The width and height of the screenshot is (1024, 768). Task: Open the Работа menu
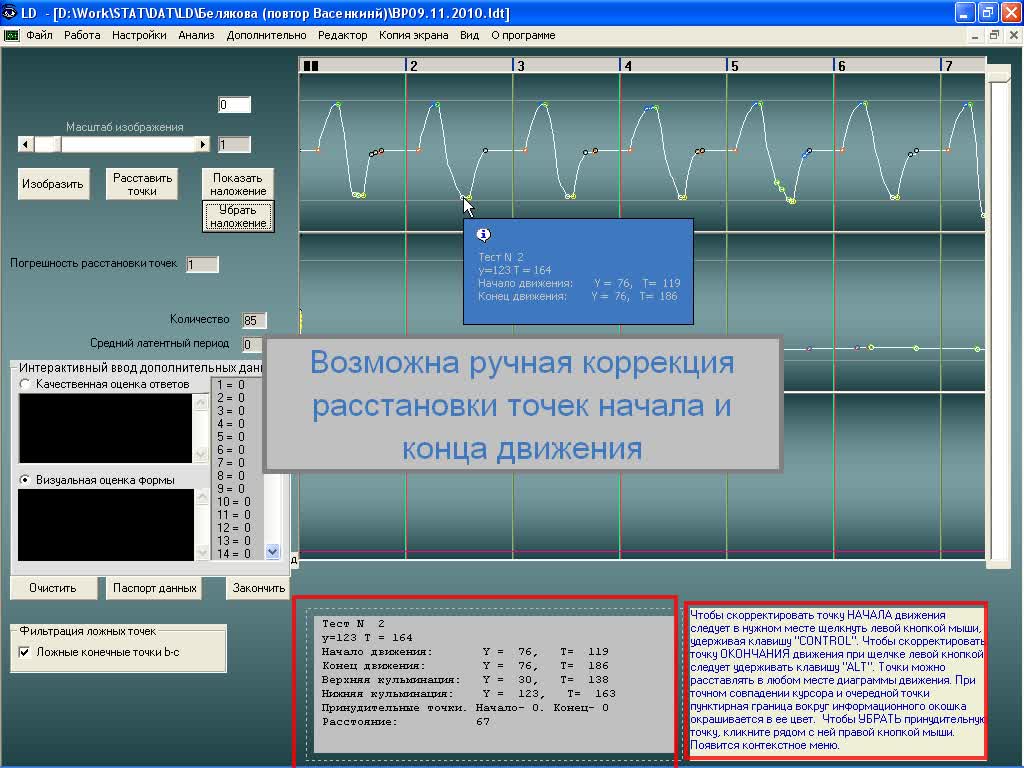coord(82,35)
